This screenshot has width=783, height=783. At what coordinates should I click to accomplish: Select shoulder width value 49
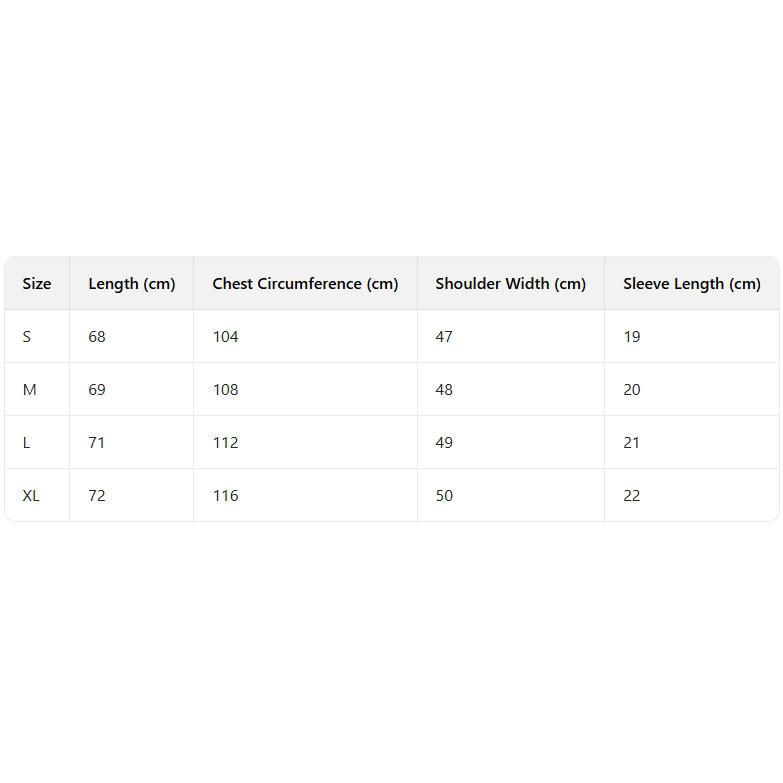tap(444, 443)
